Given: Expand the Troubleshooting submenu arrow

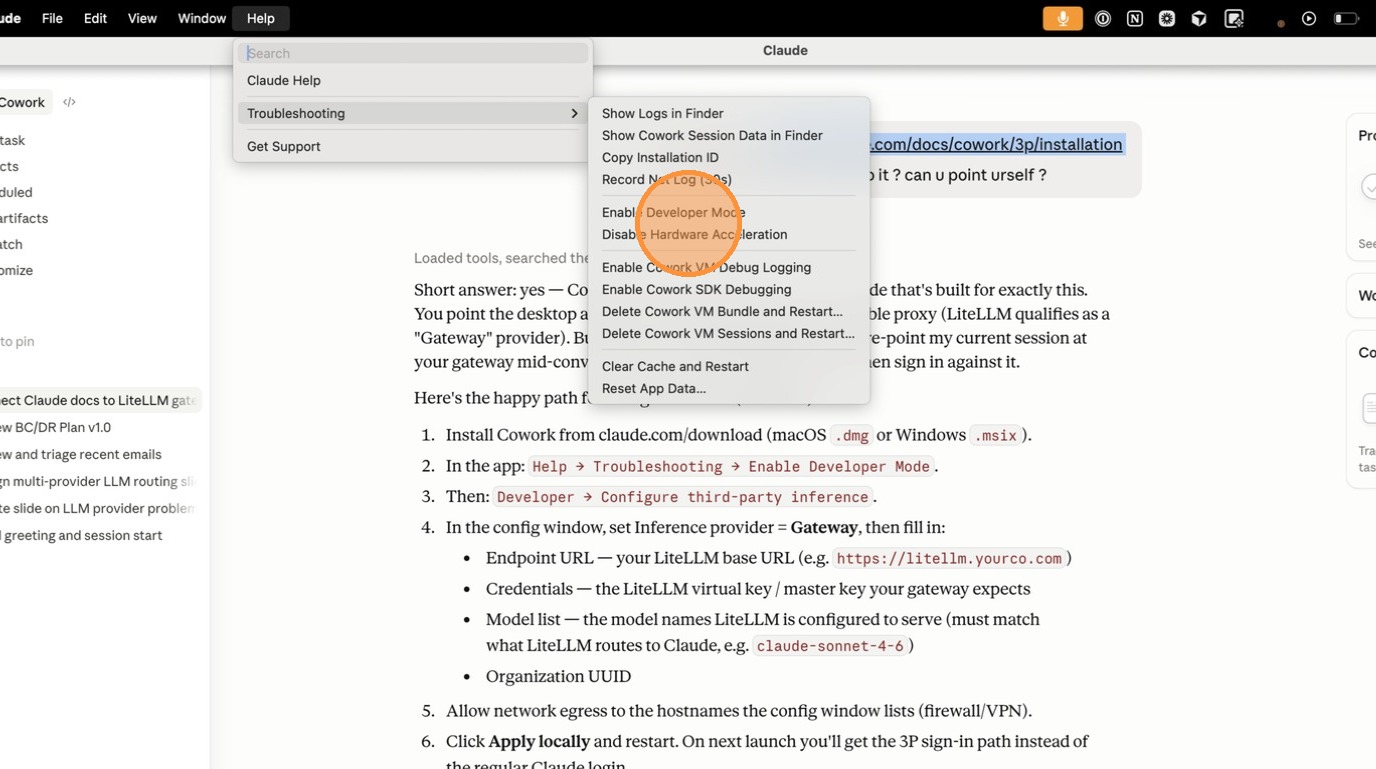Looking at the screenshot, I should (574, 113).
